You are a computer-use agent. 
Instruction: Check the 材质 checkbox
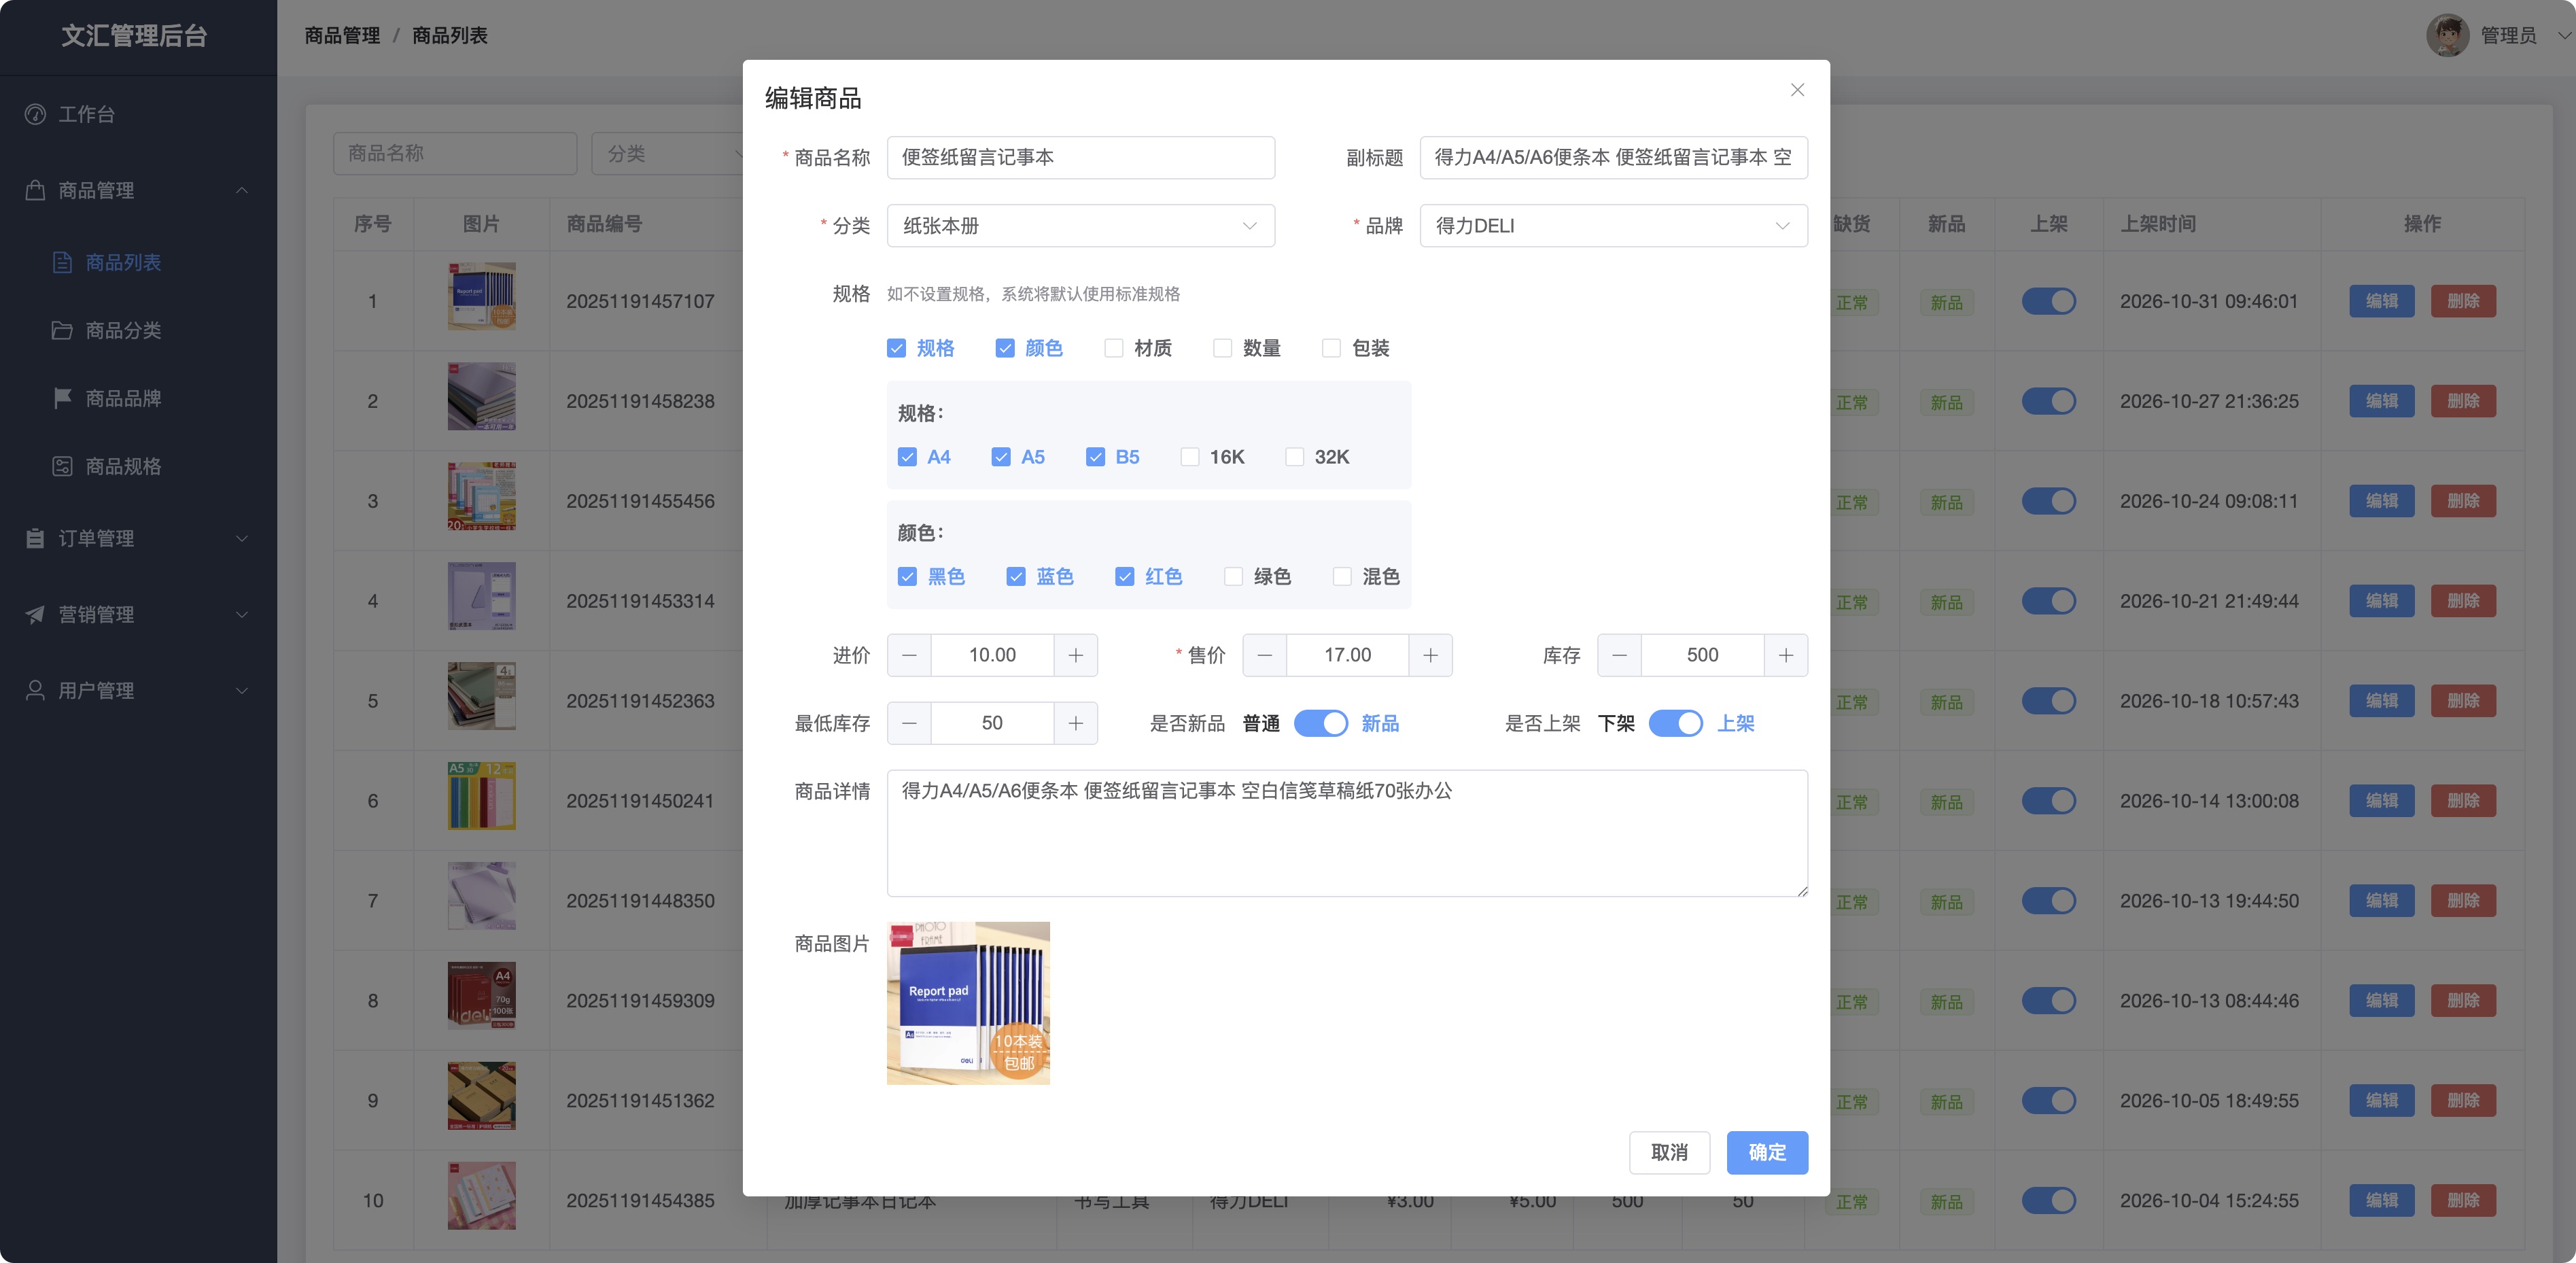click(1113, 348)
